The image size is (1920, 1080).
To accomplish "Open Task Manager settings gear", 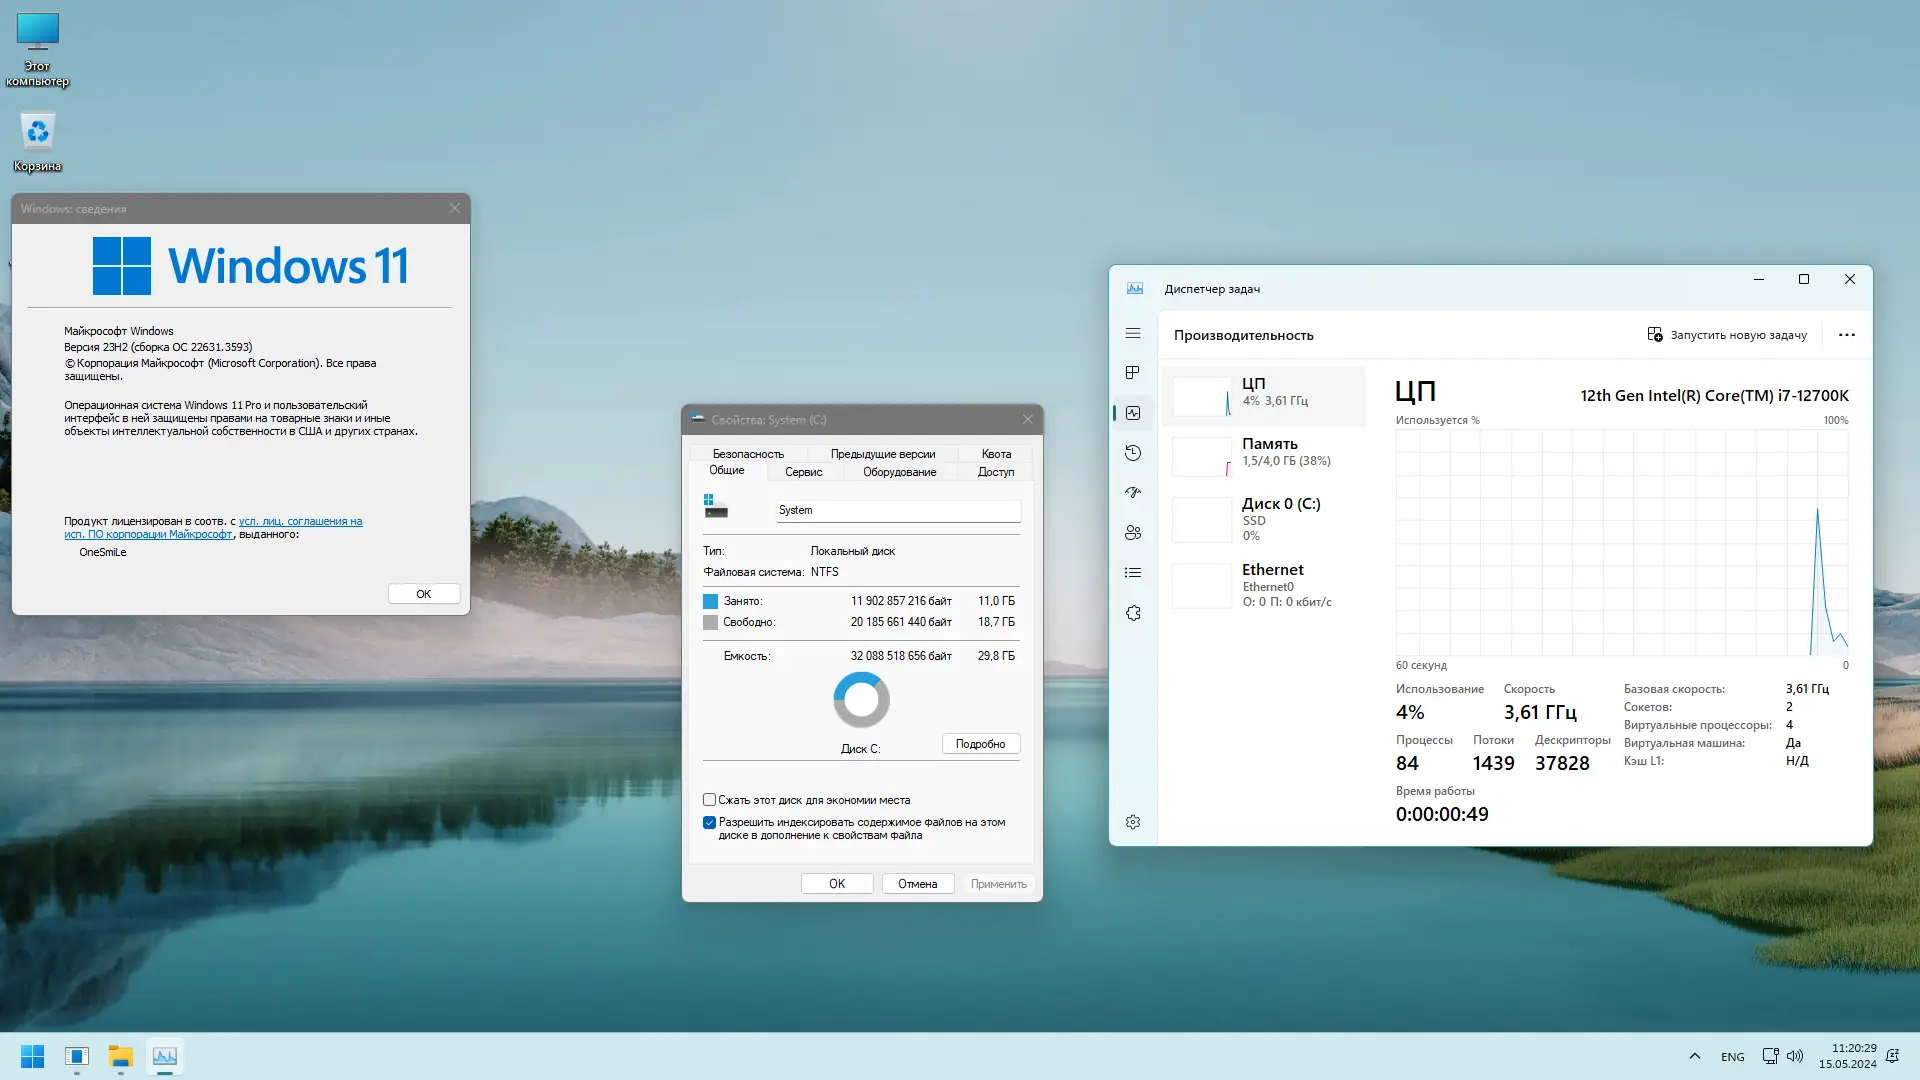I will pos(1132,822).
